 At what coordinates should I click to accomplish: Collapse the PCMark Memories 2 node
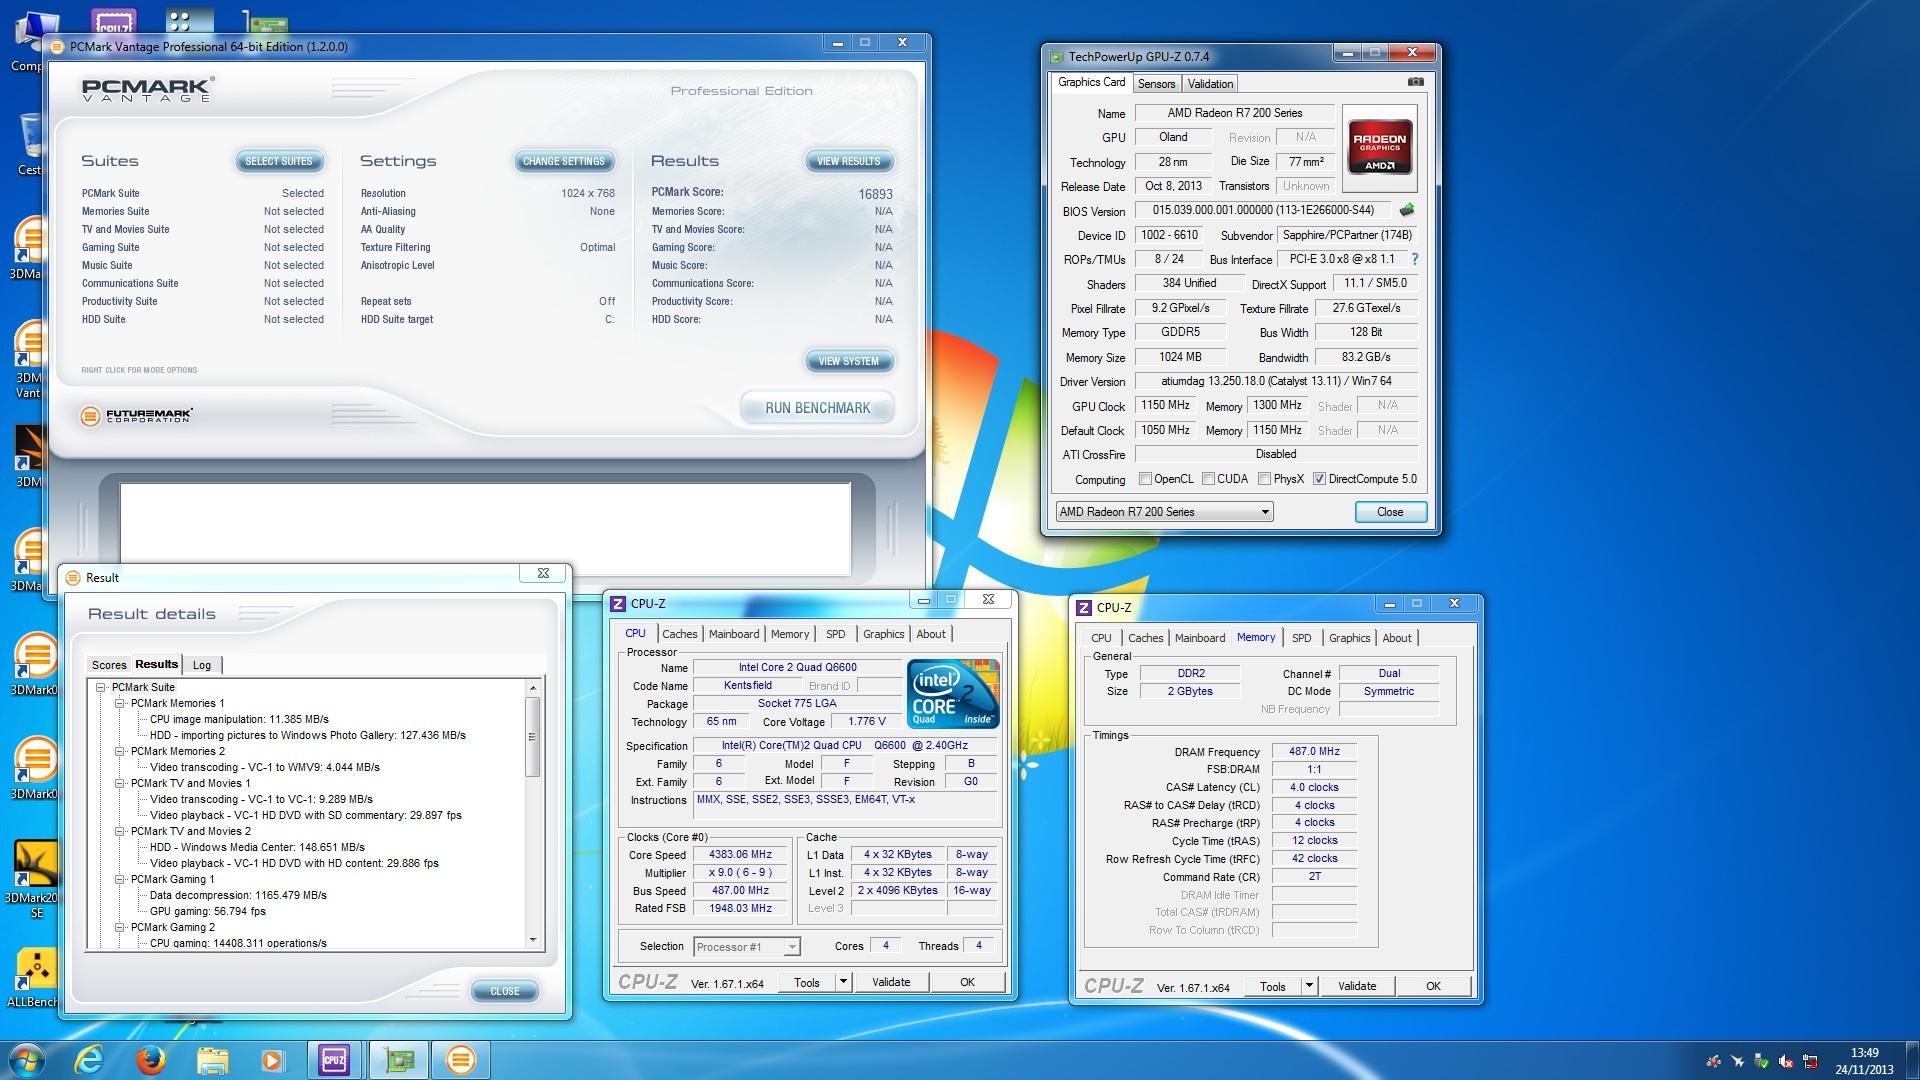click(120, 752)
